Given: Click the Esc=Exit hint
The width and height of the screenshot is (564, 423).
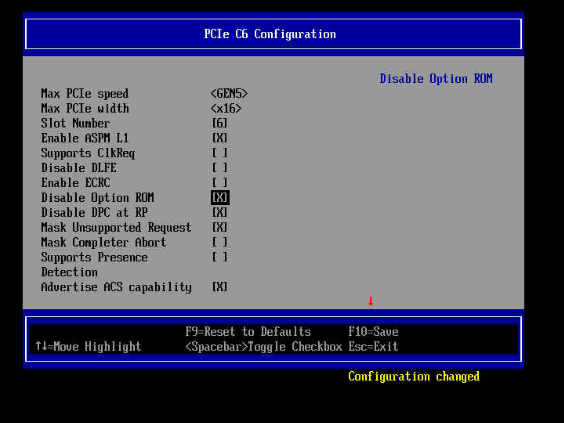Looking at the screenshot, I should point(373,346).
